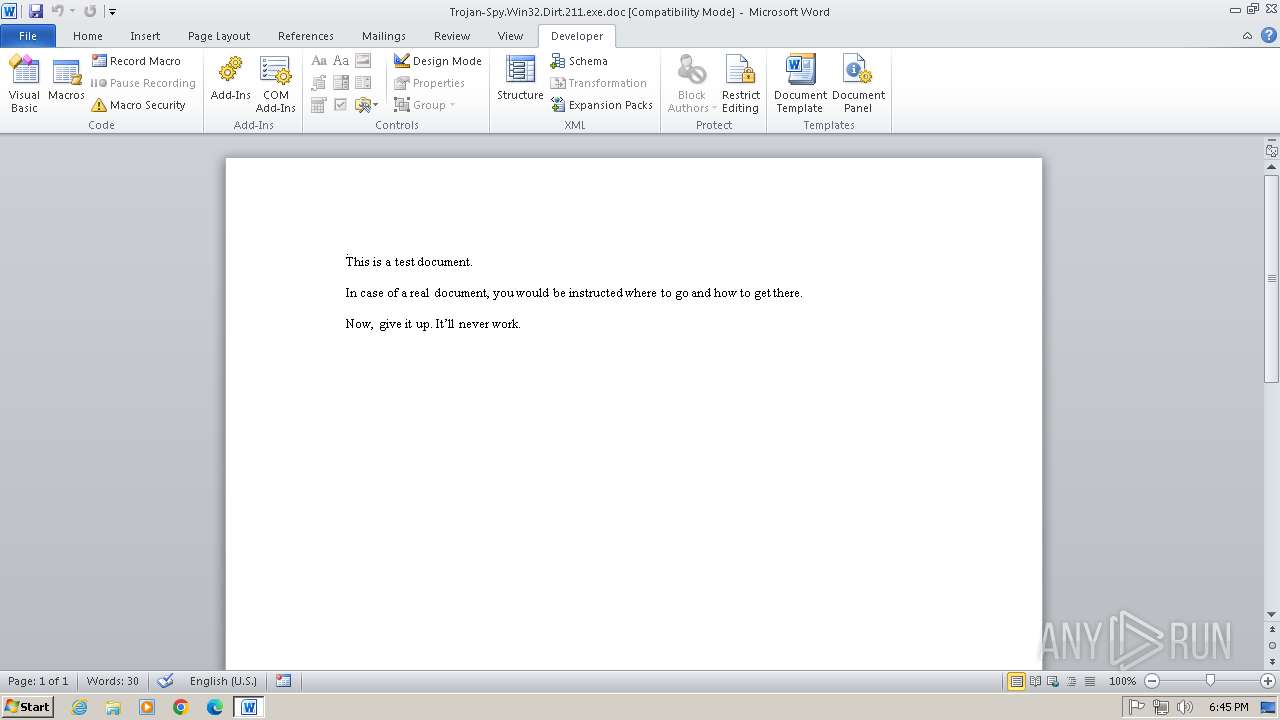
Task: Click the Undo button
Action: coord(57,11)
